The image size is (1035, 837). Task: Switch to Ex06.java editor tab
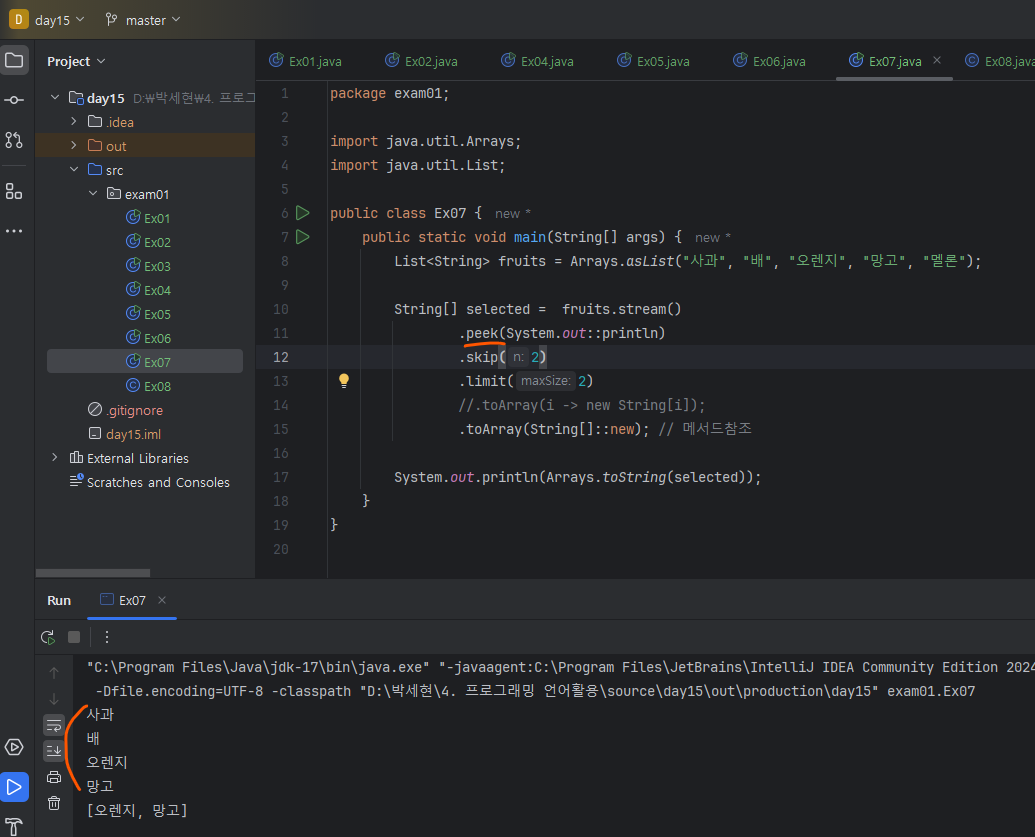770,61
